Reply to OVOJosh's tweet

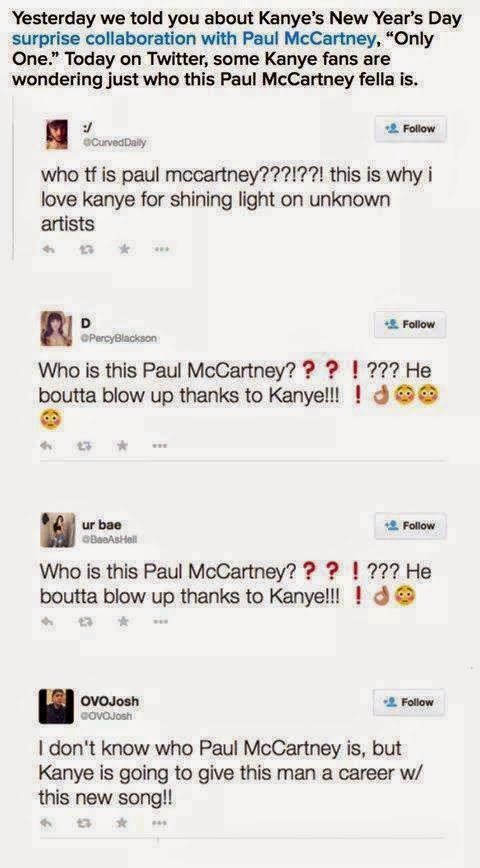coord(48,824)
